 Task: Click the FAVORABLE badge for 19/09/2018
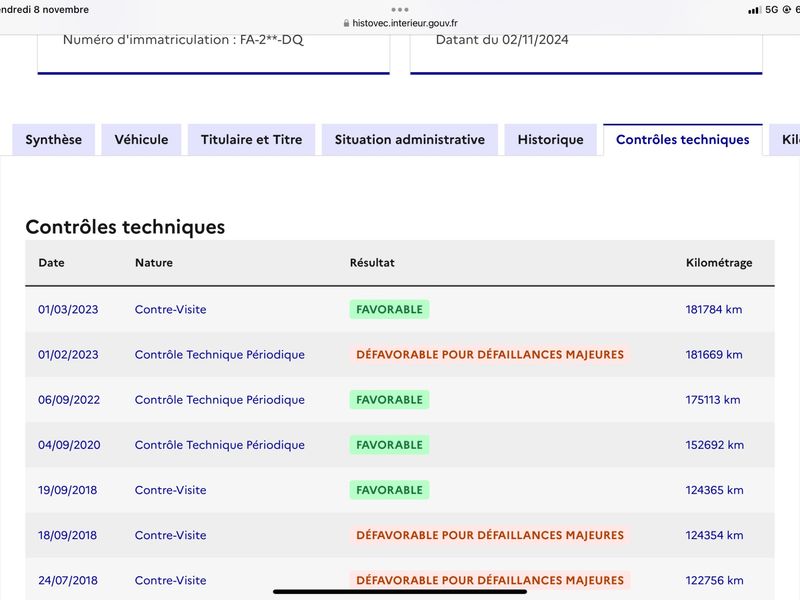(x=389, y=490)
